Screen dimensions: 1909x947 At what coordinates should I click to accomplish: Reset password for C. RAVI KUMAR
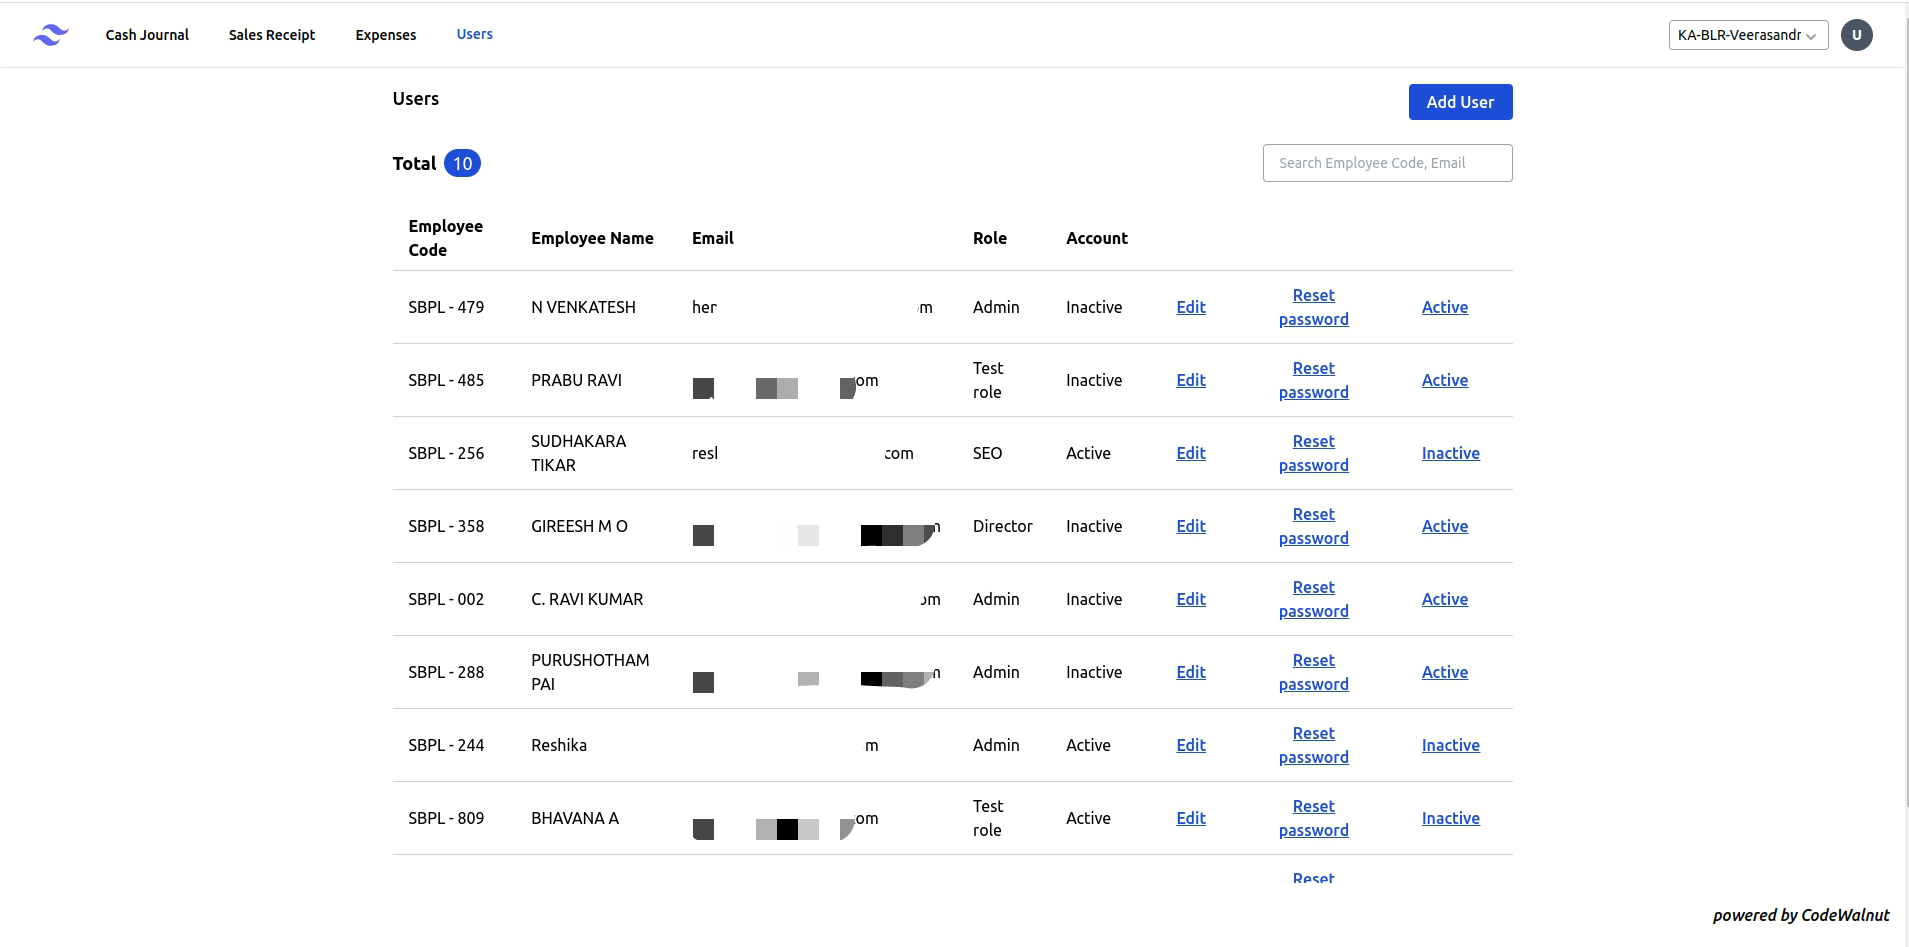click(x=1313, y=599)
